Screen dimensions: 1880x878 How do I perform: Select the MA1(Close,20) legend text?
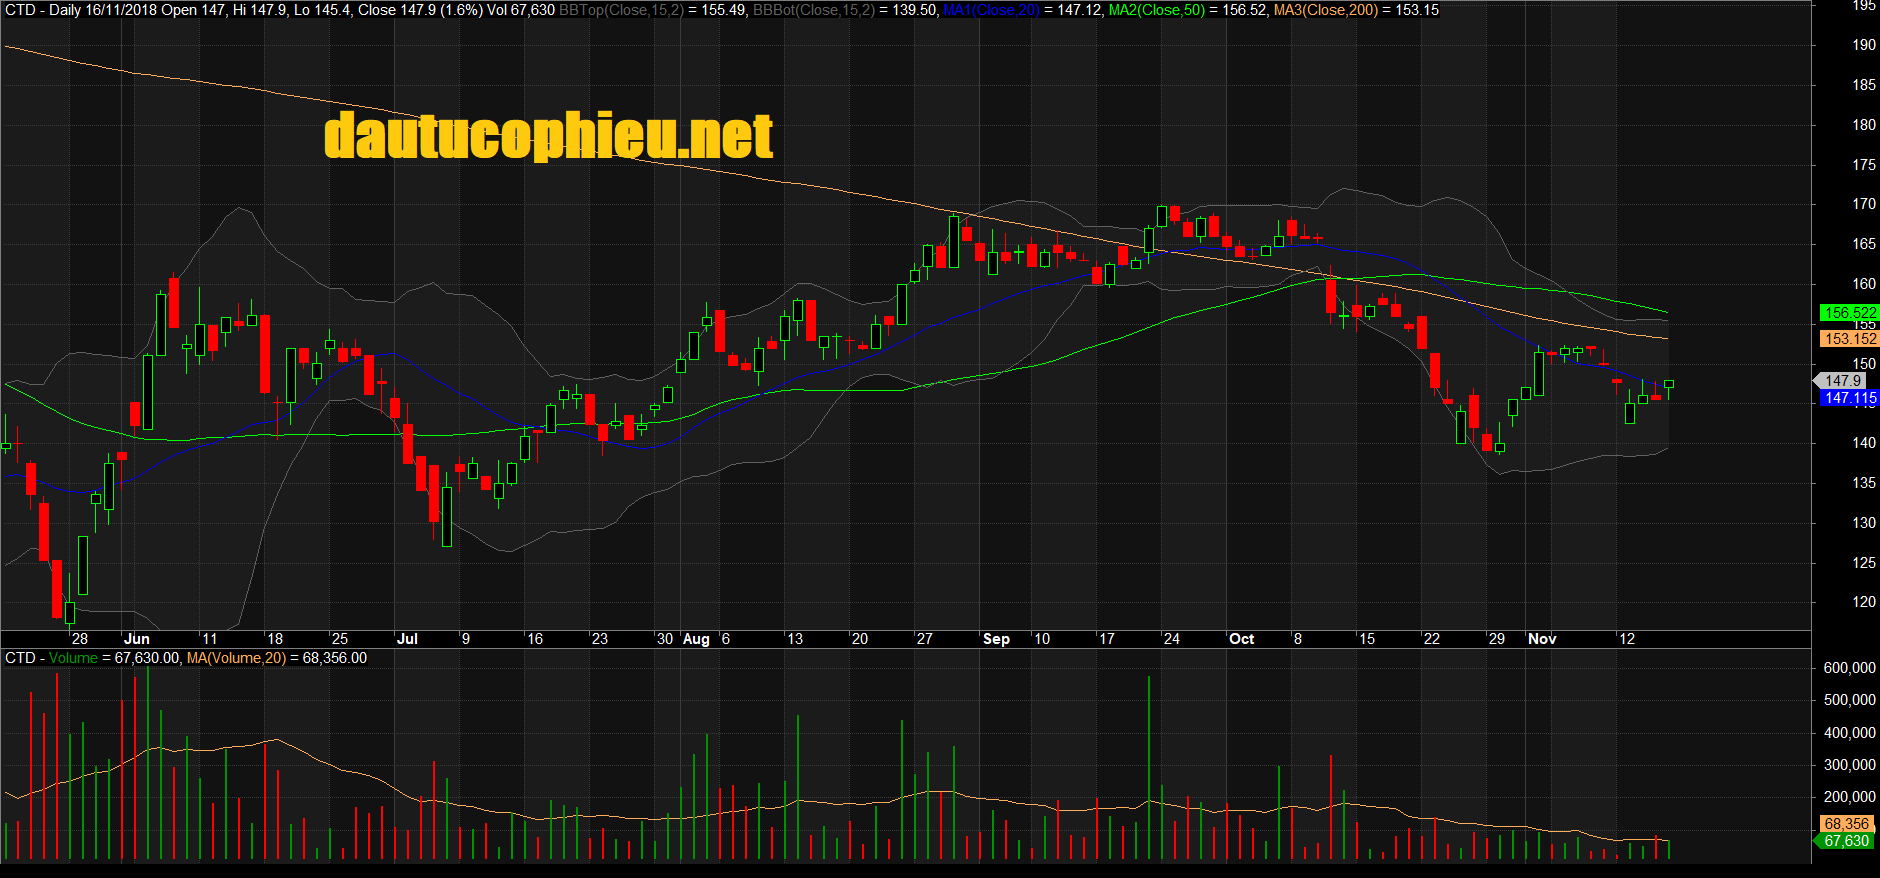tap(992, 10)
